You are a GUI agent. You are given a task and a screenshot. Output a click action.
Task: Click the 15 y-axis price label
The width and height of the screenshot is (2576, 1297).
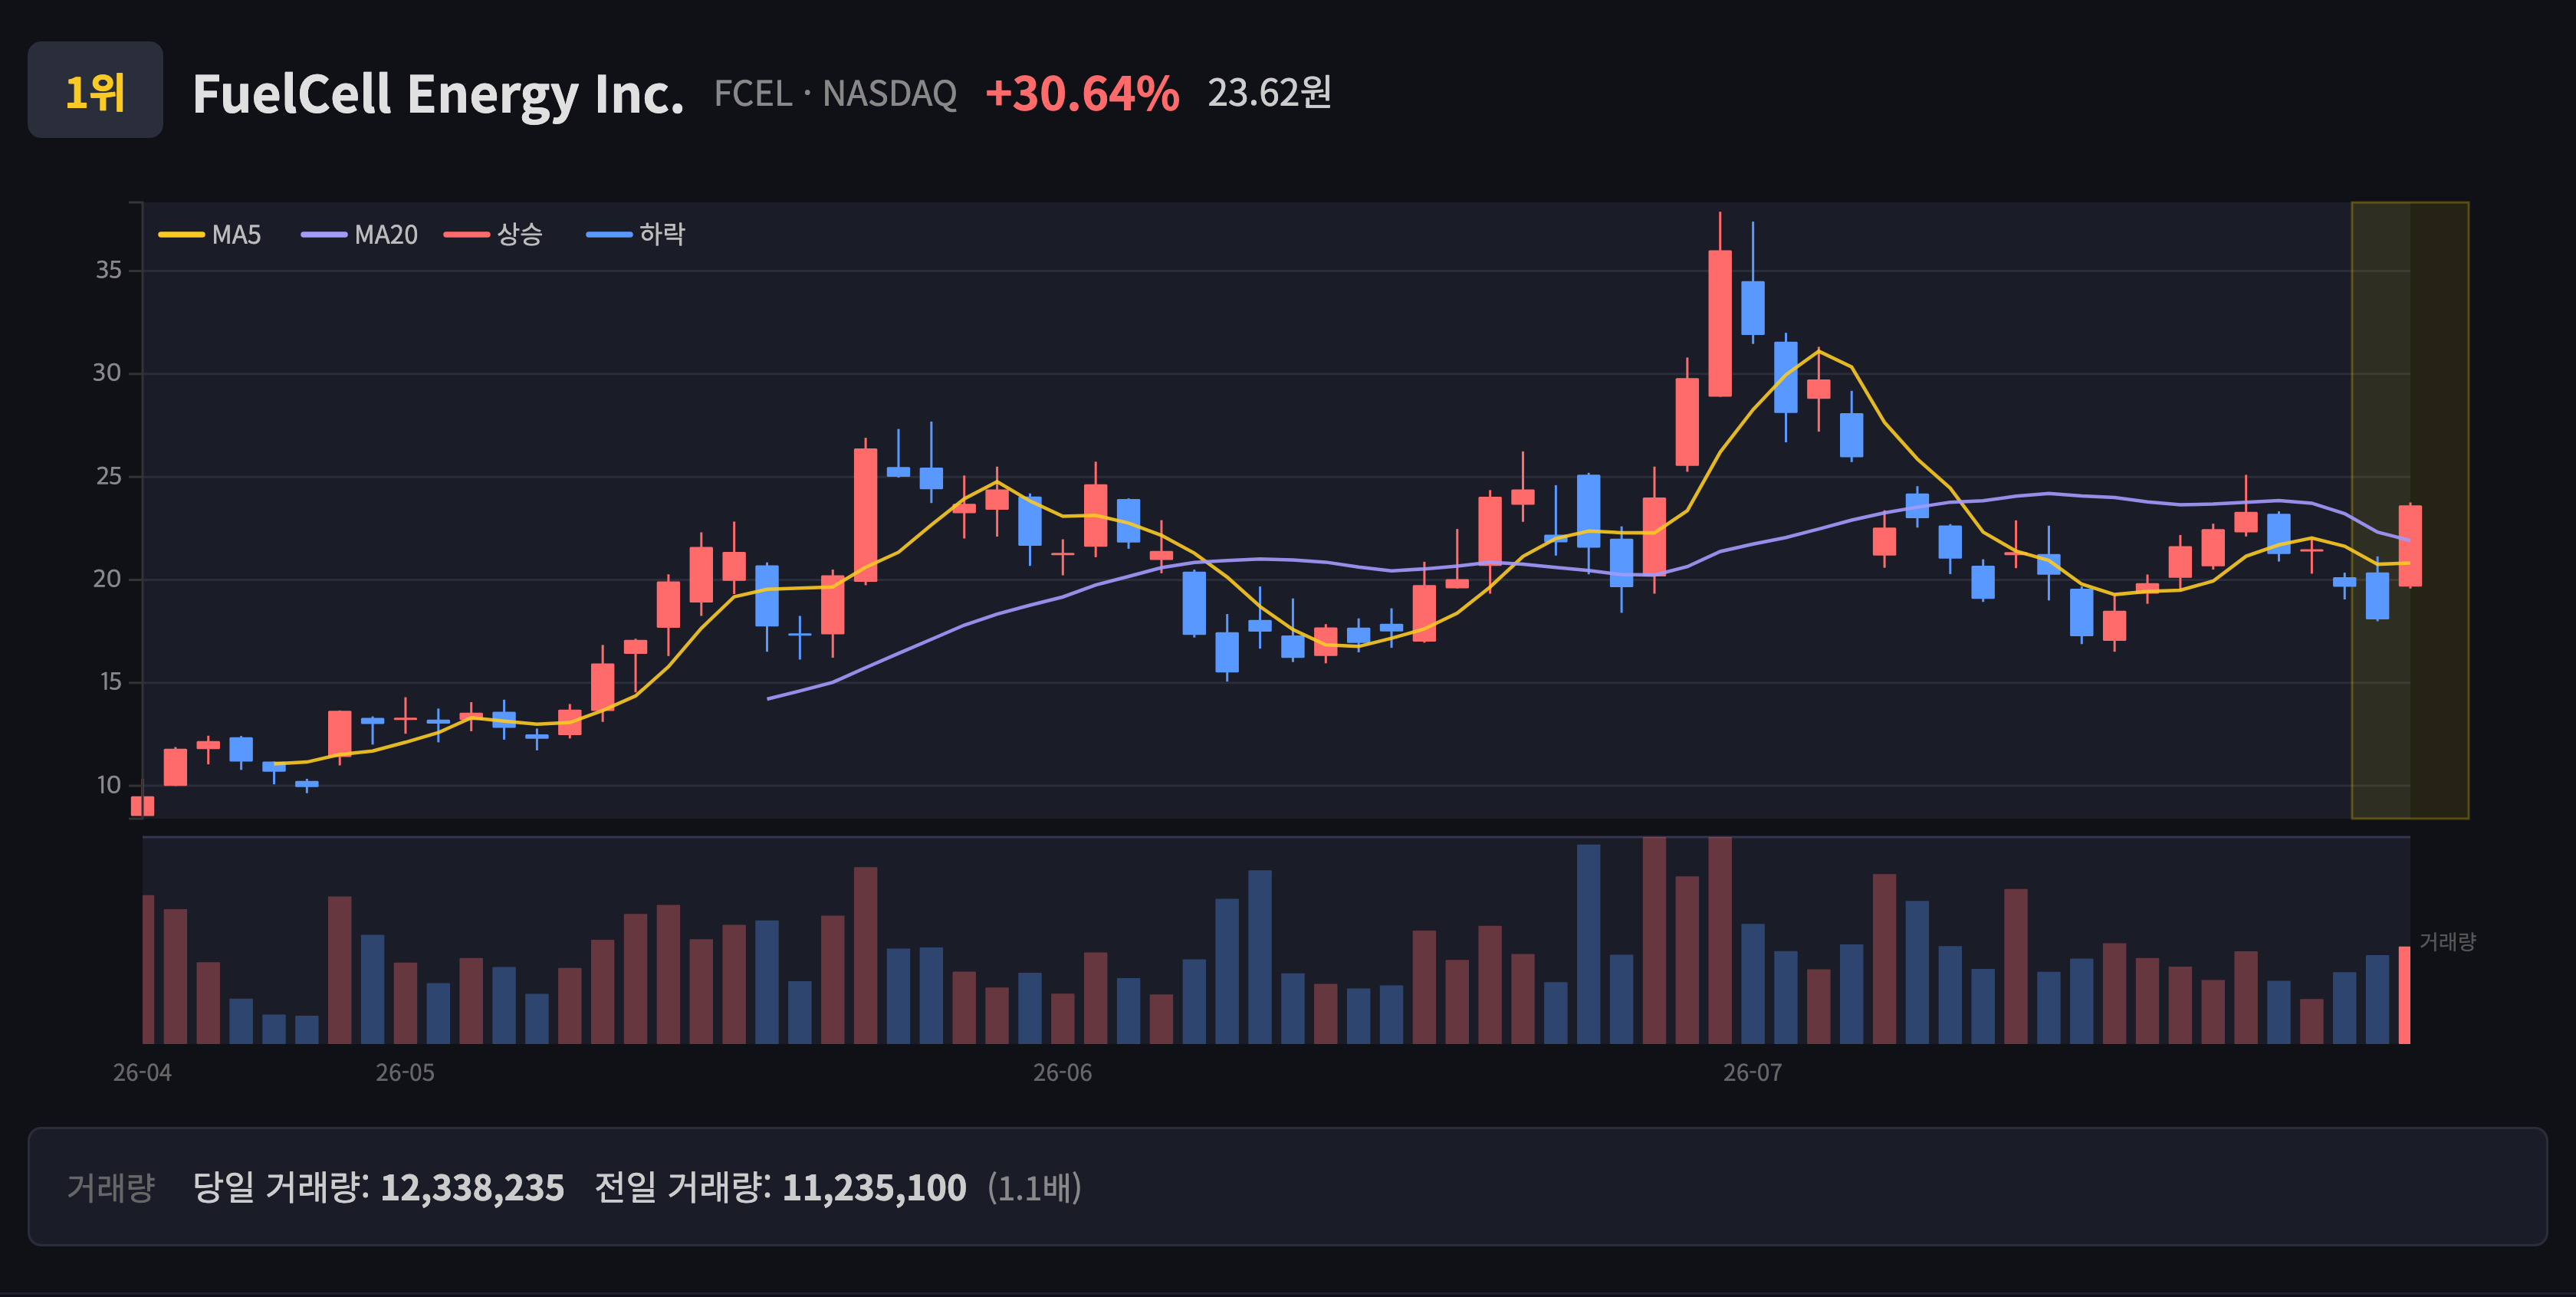[110, 682]
